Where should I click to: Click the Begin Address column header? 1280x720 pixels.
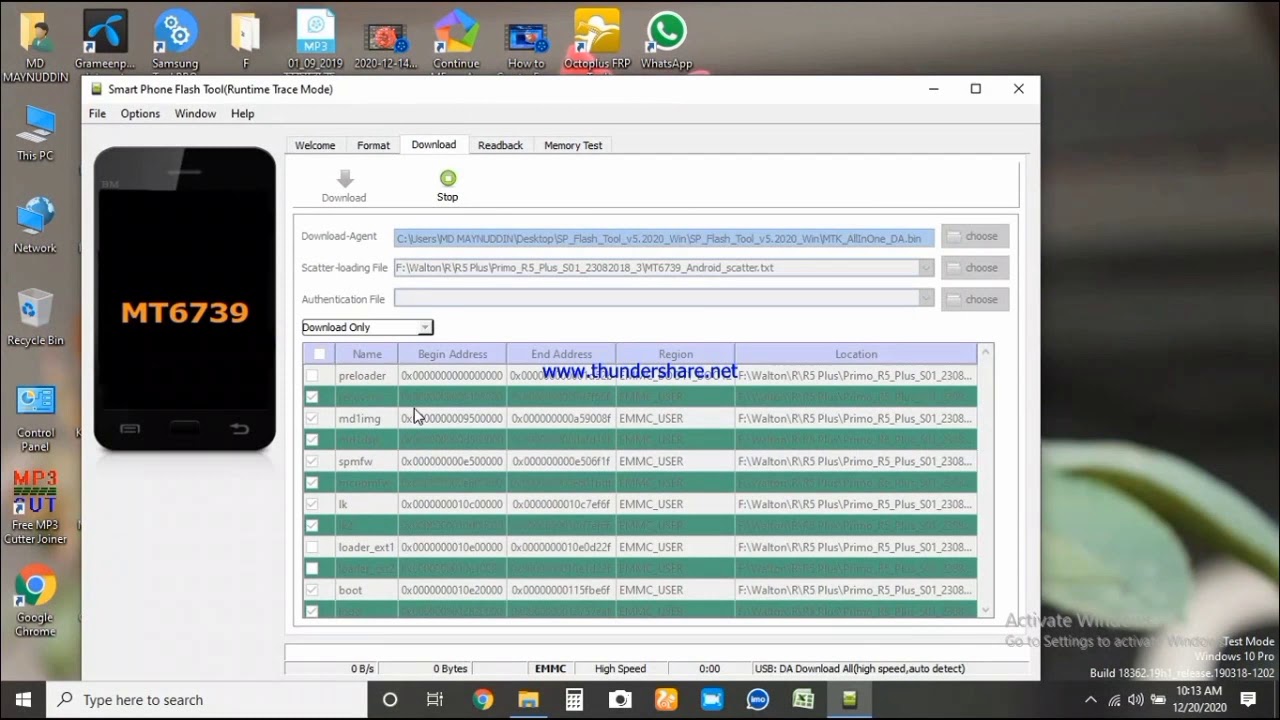[452, 354]
